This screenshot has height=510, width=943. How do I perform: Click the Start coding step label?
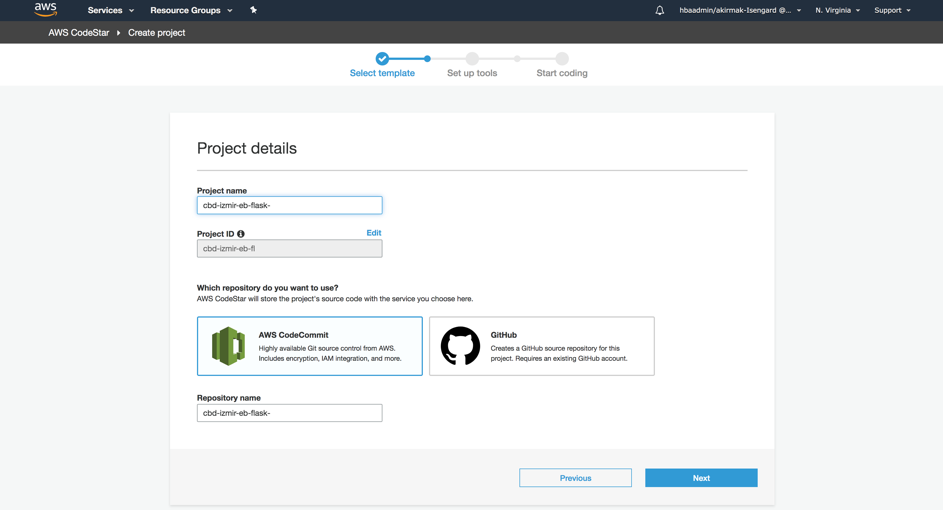562,73
